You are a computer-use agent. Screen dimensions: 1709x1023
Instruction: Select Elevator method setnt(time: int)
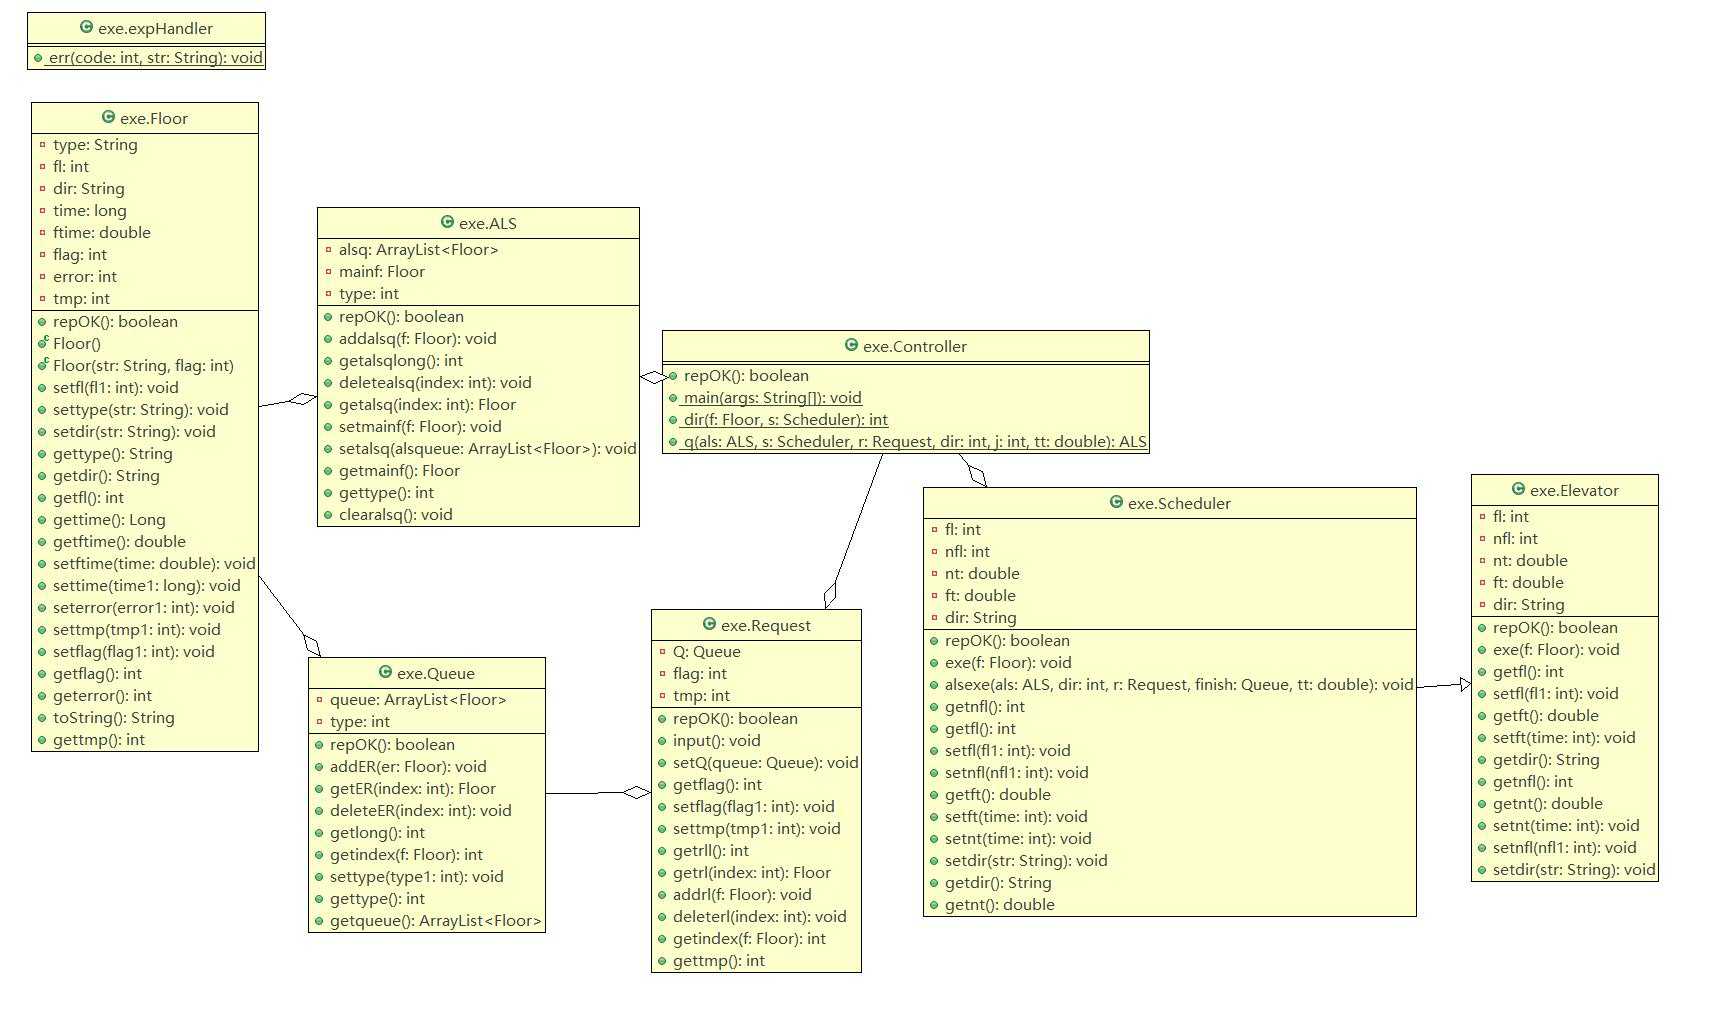click(x=1566, y=825)
